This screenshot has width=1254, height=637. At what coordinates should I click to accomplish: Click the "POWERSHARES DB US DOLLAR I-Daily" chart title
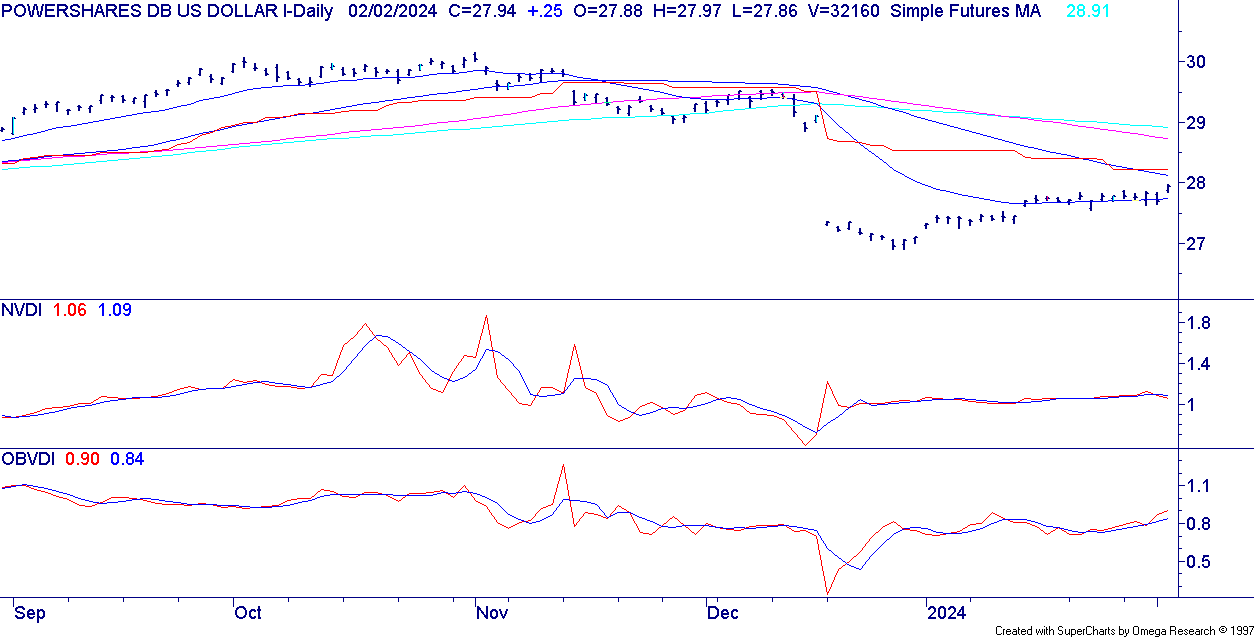(x=168, y=11)
